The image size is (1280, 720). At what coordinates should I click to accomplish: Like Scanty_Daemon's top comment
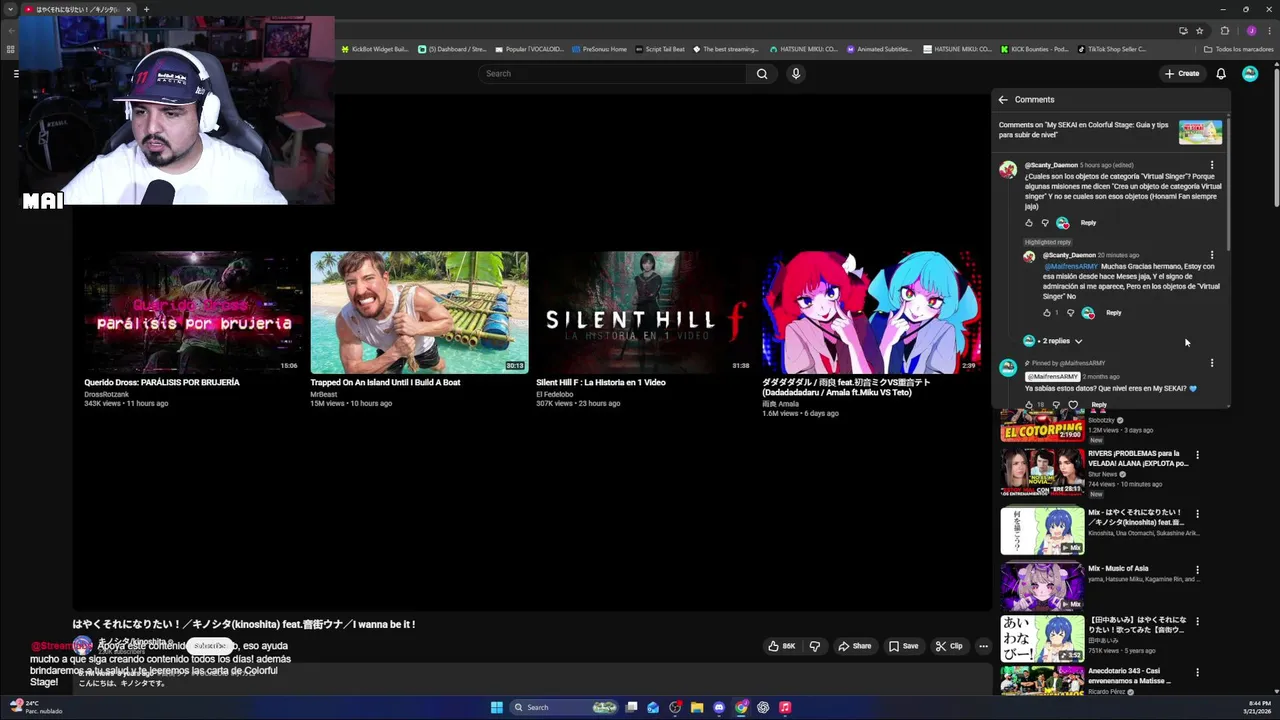click(1029, 223)
